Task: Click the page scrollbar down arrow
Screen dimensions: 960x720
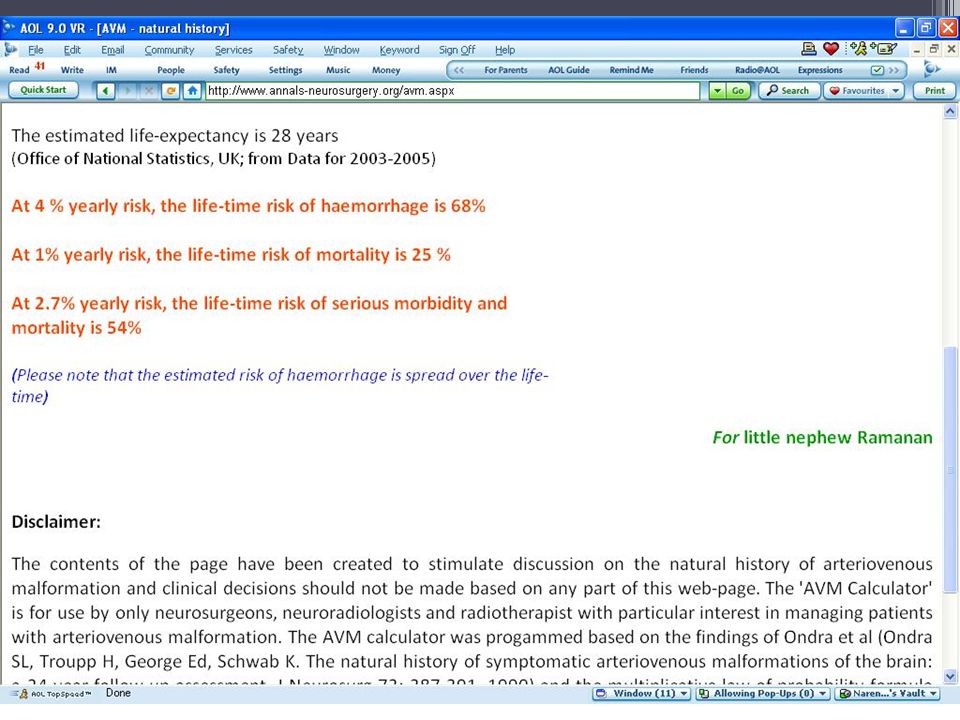Action: pos(950,677)
